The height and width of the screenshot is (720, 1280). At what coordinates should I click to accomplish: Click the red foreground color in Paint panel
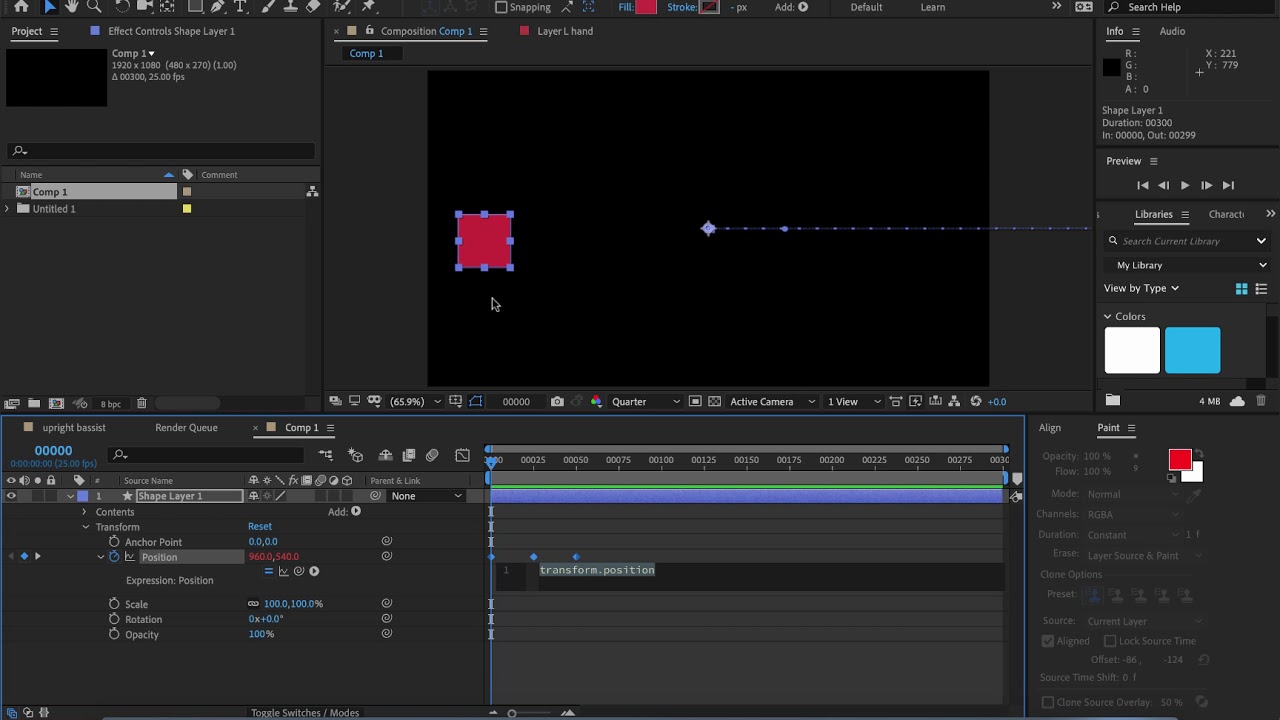click(1180, 460)
